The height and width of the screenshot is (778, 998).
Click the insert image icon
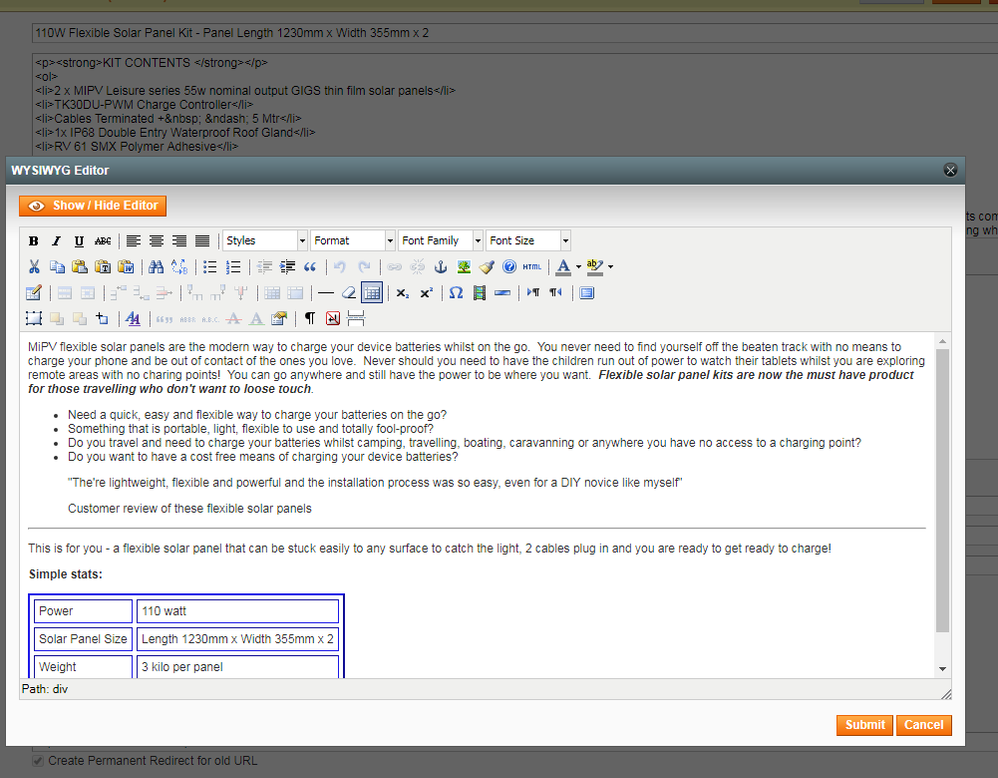click(x=464, y=267)
